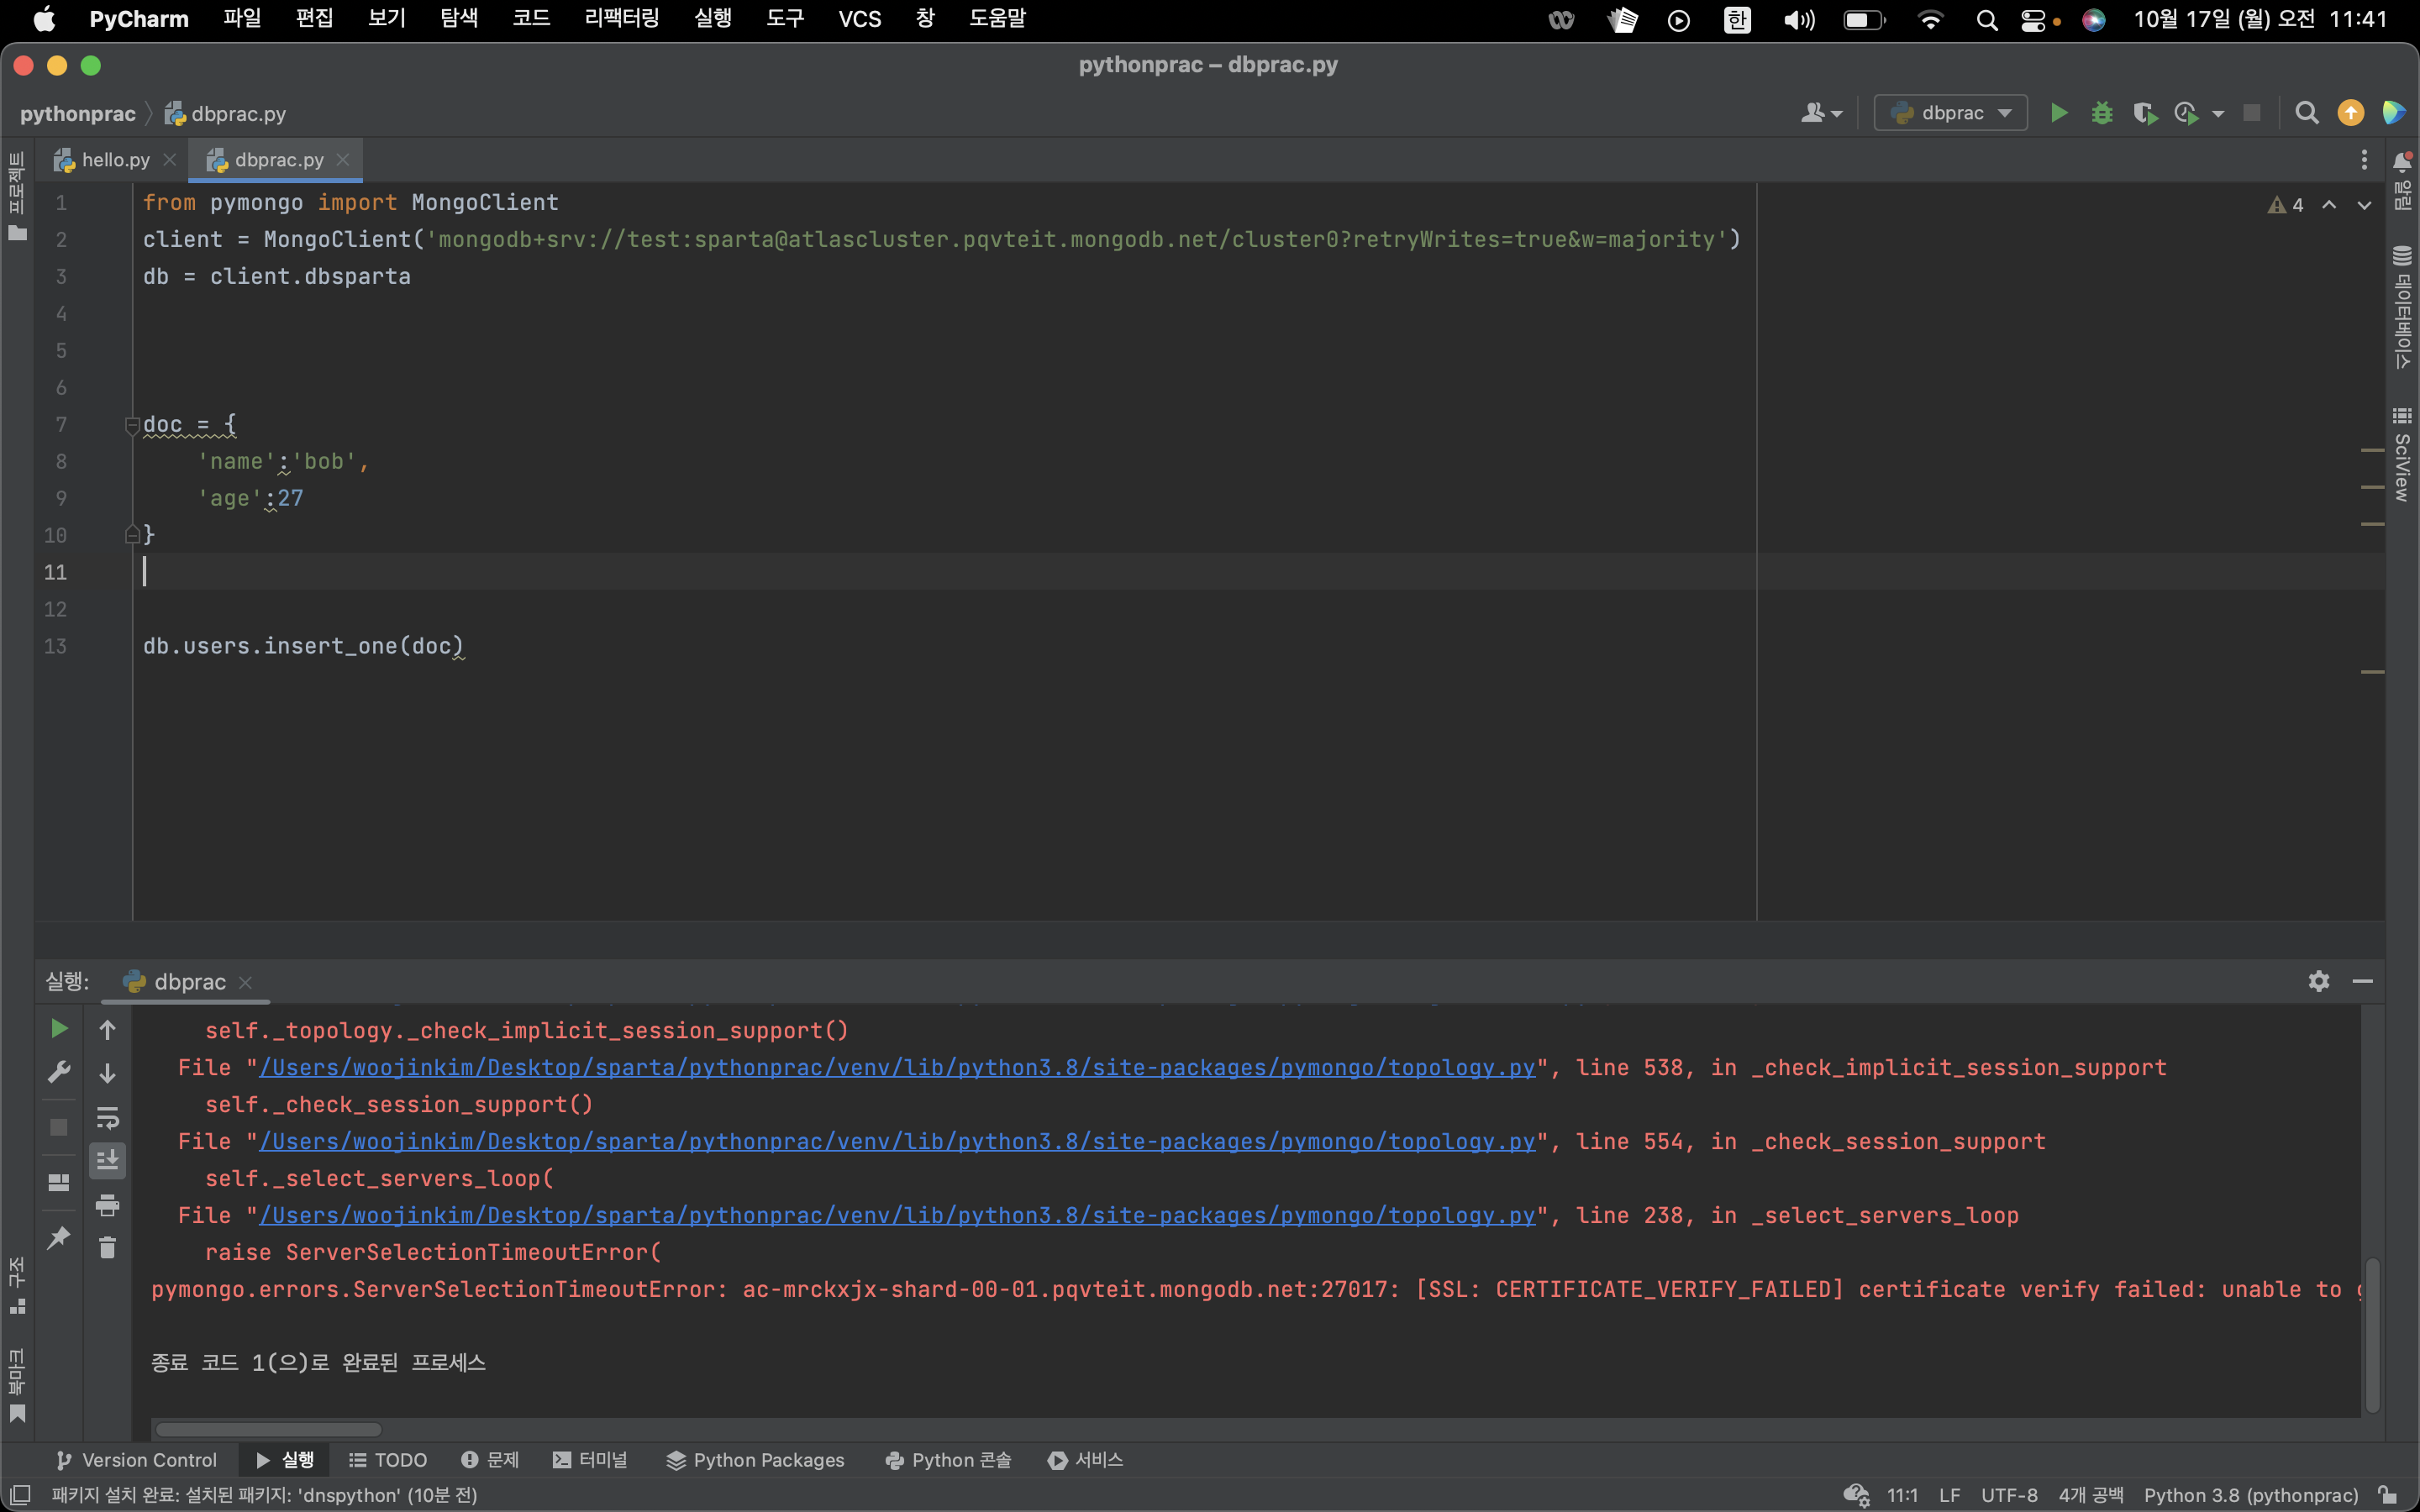2420x1512 pixels.
Task: Run with coverage shield icon
Action: 2144,113
